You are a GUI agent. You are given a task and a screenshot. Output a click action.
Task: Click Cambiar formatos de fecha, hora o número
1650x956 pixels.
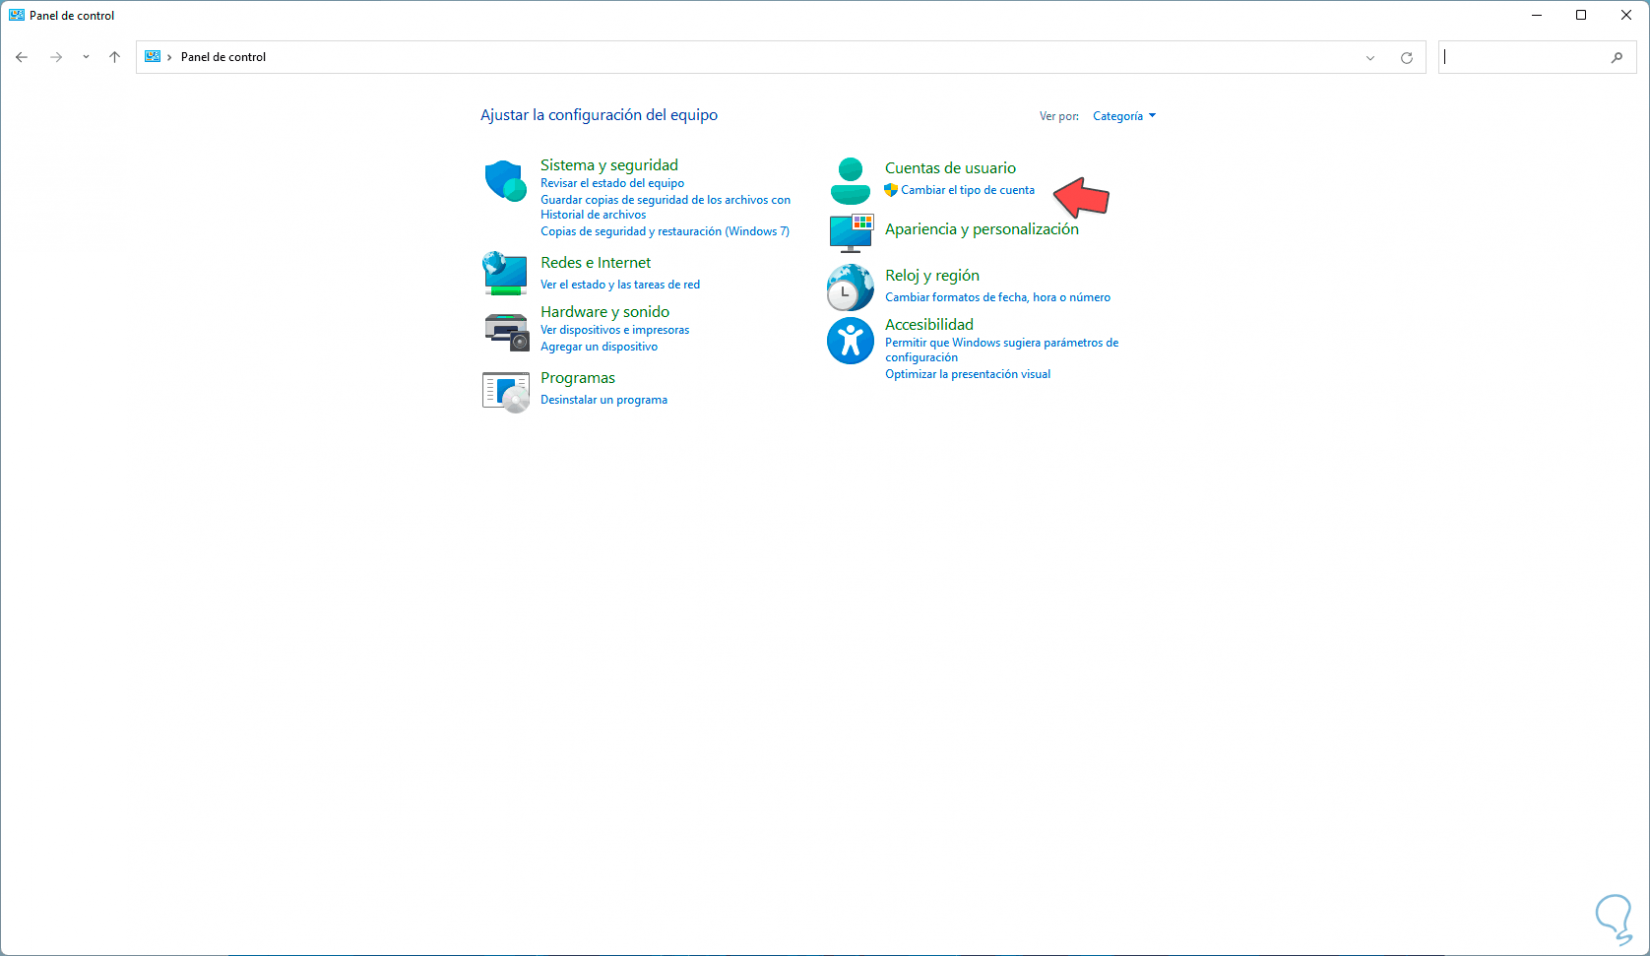(997, 297)
